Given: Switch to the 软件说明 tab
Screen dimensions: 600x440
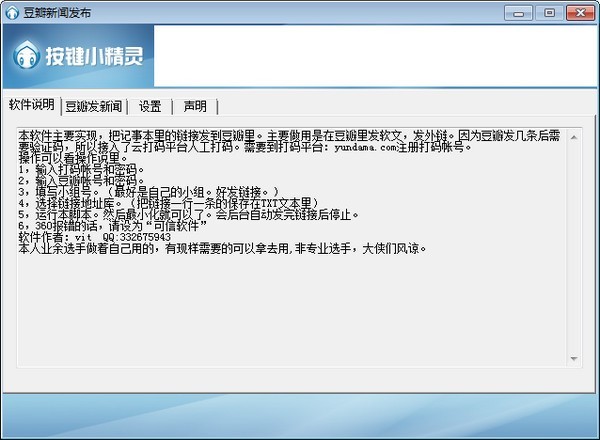Looking at the screenshot, I should [x=32, y=105].
